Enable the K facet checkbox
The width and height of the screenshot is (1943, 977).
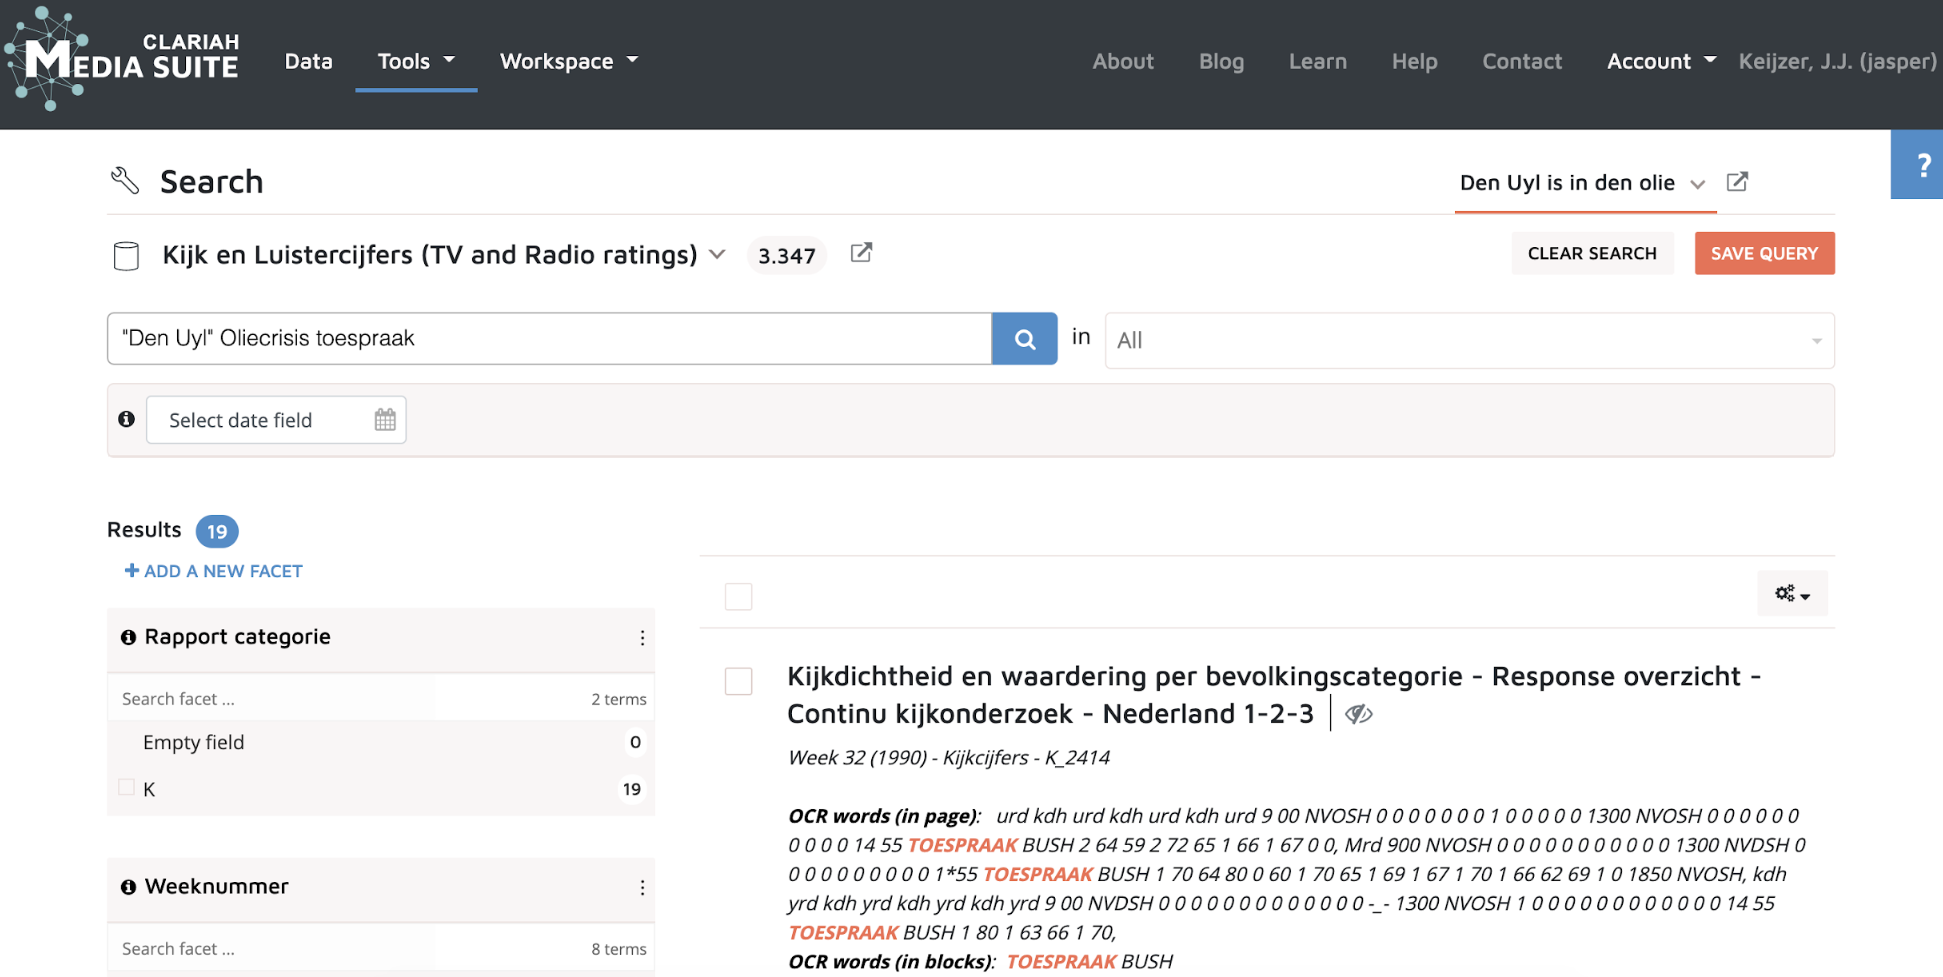[x=127, y=788]
